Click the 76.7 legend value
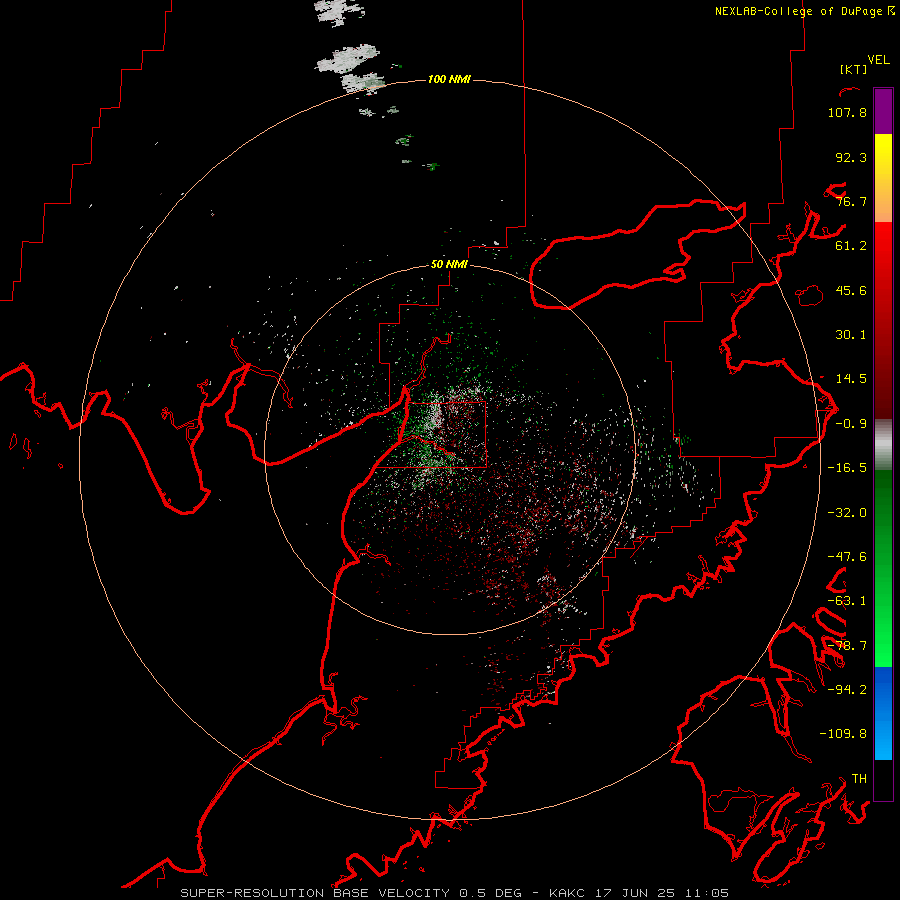 tap(851, 201)
